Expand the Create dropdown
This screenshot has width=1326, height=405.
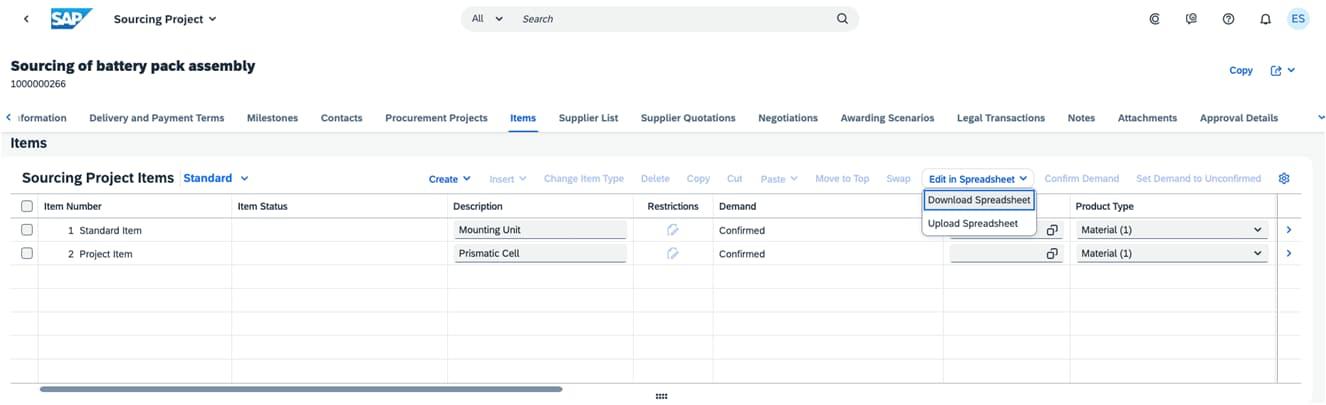pos(449,179)
